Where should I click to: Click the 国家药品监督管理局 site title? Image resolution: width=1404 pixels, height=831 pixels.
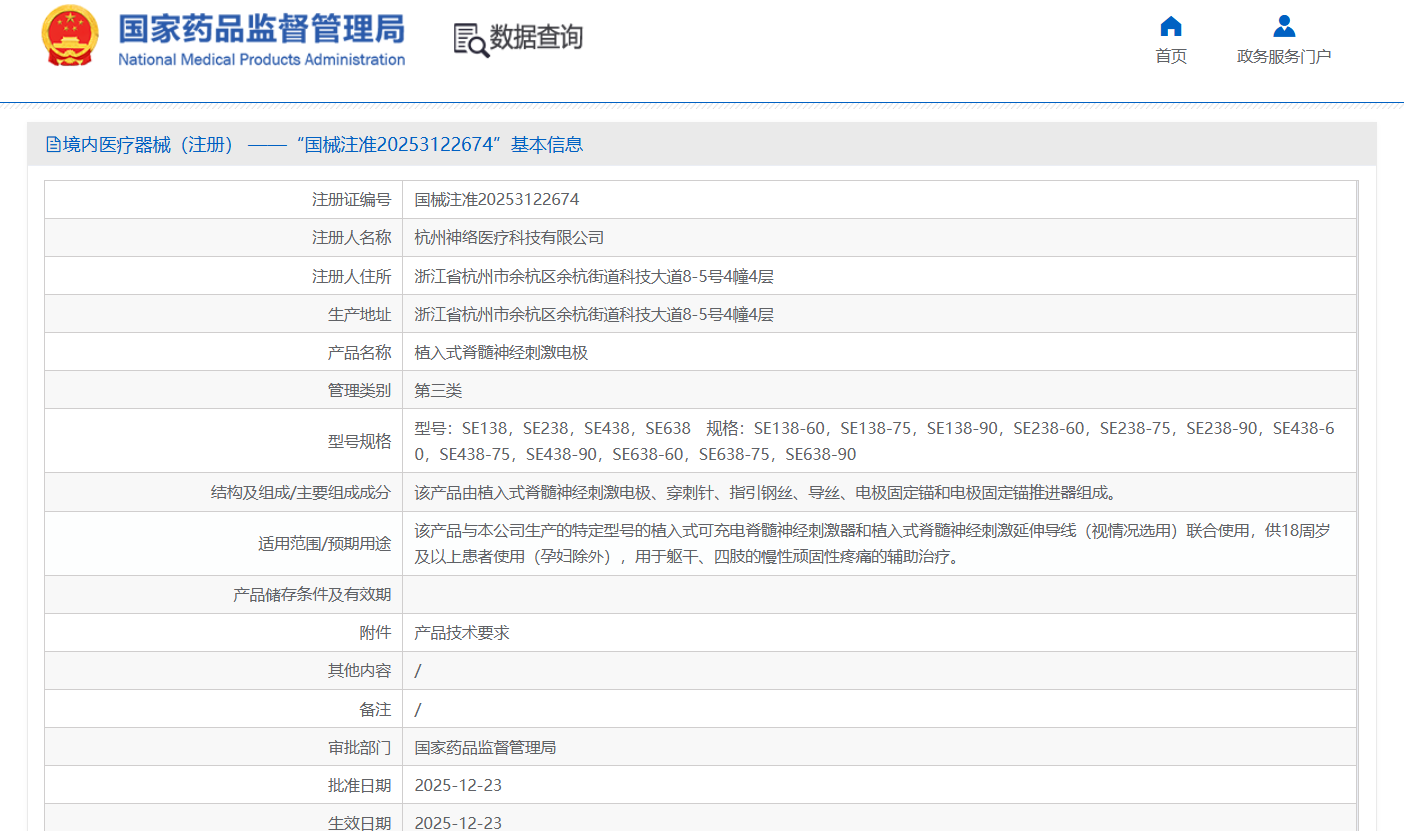point(261,28)
